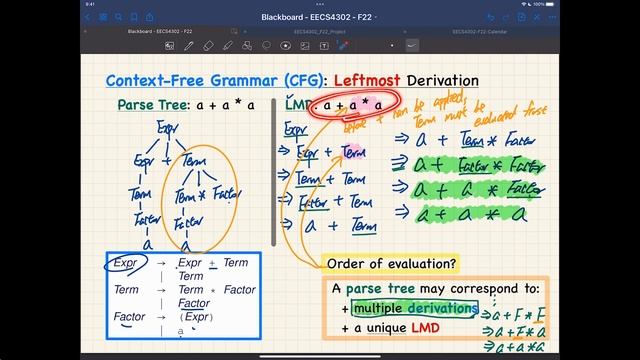Screen dimensions: 640x360
Task: Go back to the documents library
Action: tap(87, 17)
